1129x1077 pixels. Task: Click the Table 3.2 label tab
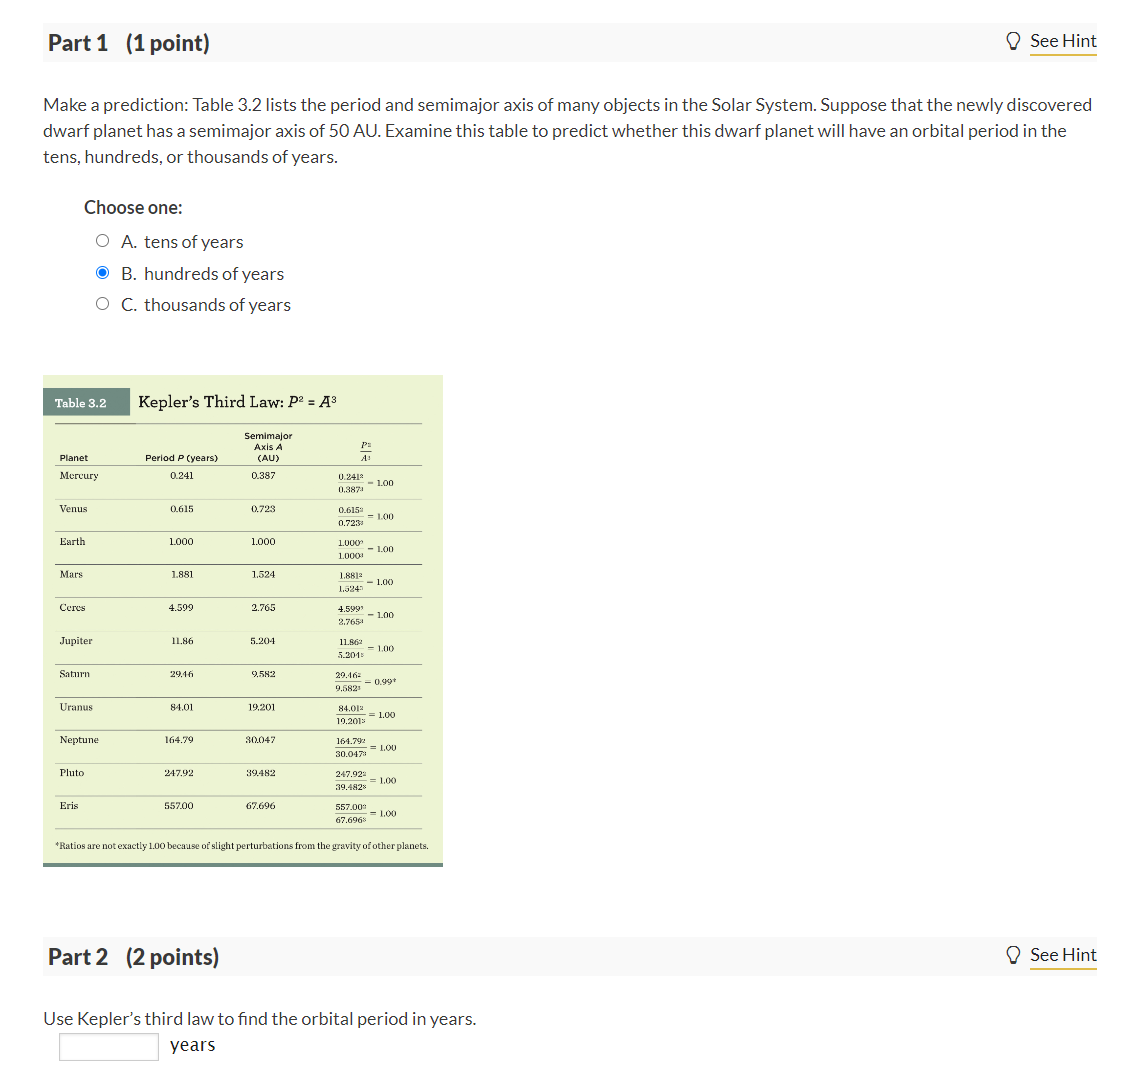click(x=86, y=402)
